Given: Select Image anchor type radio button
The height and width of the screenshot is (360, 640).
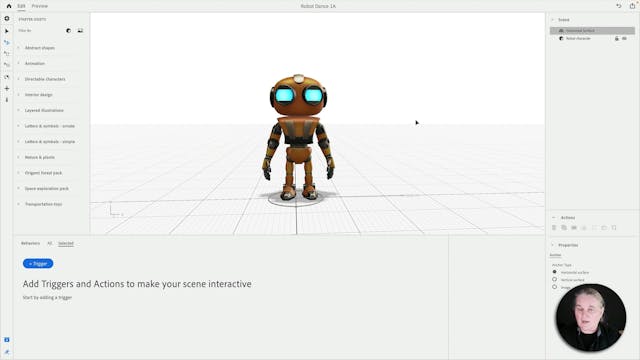Looking at the screenshot, I should pyautogui.click(x=554, y=287).
